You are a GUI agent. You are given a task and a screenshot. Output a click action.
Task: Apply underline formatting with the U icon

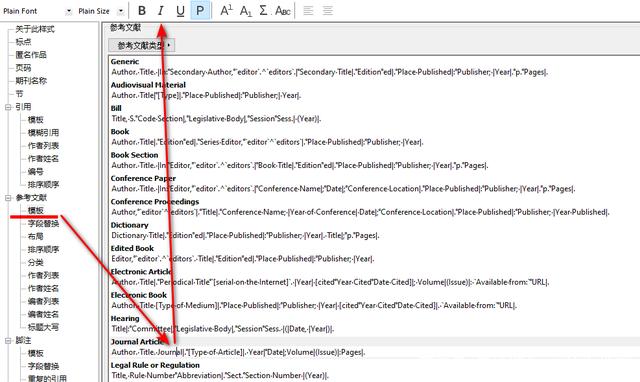180,11
